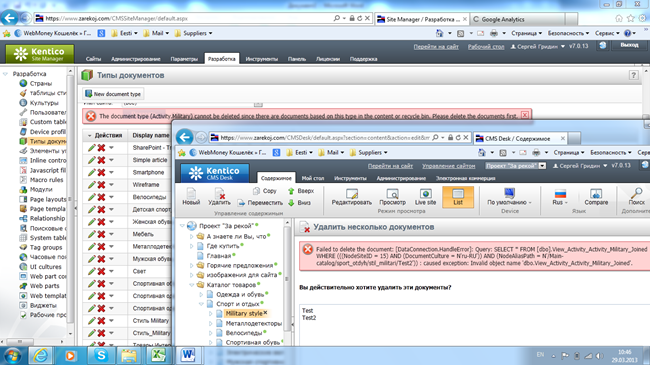
Task: Select Металлодетекторы in content tree
Action: 253,324
